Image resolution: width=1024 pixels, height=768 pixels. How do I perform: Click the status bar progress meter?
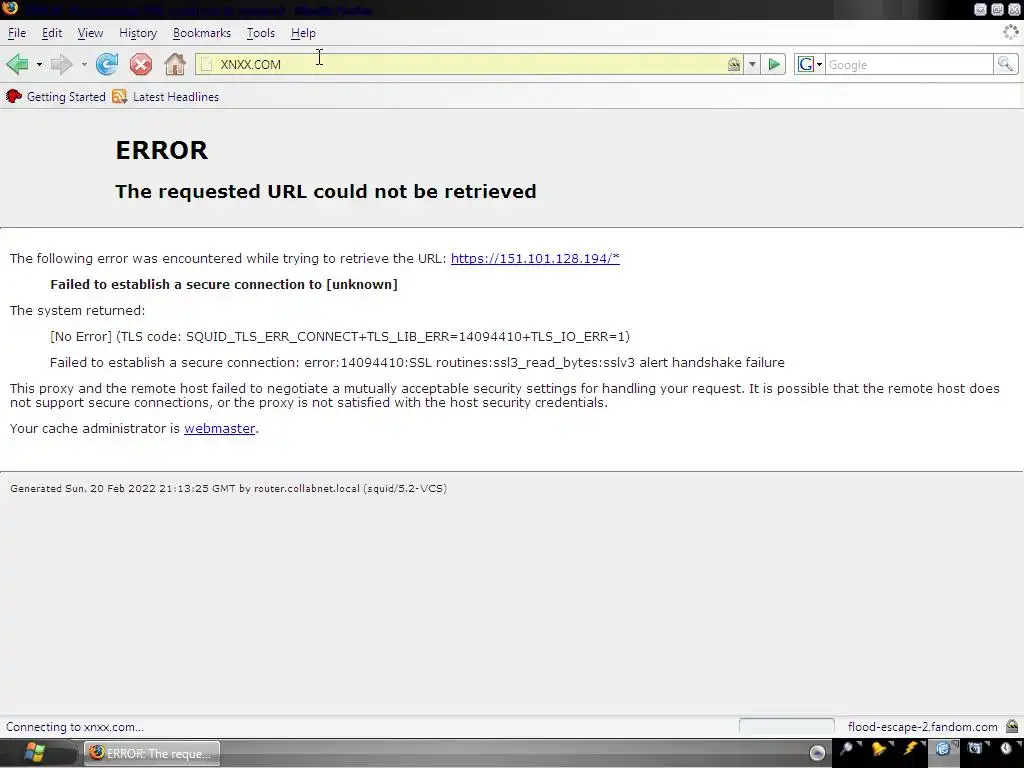click(x=786, y=726)
